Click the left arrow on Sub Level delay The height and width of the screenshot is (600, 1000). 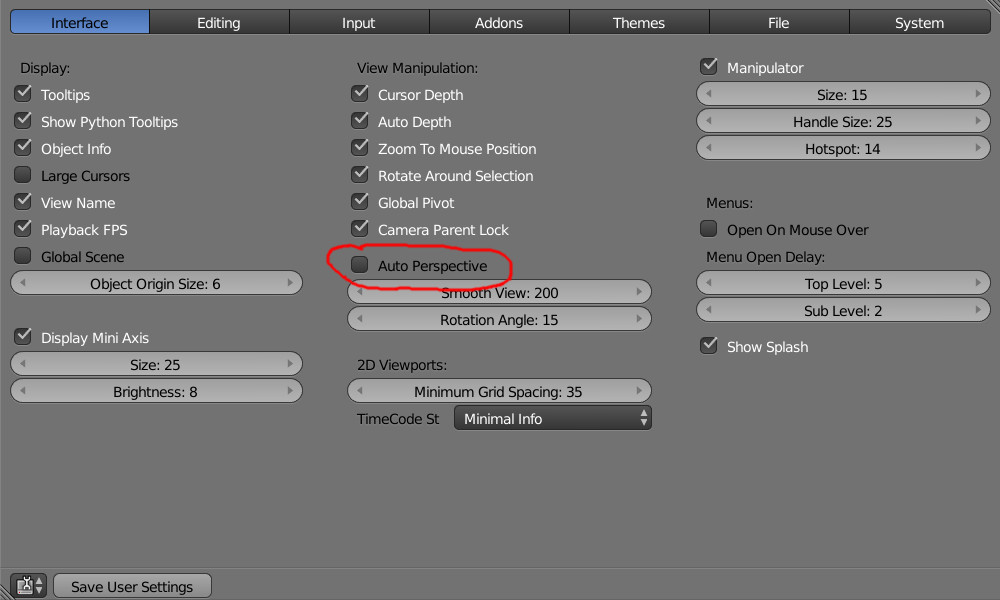pos(709,311)
